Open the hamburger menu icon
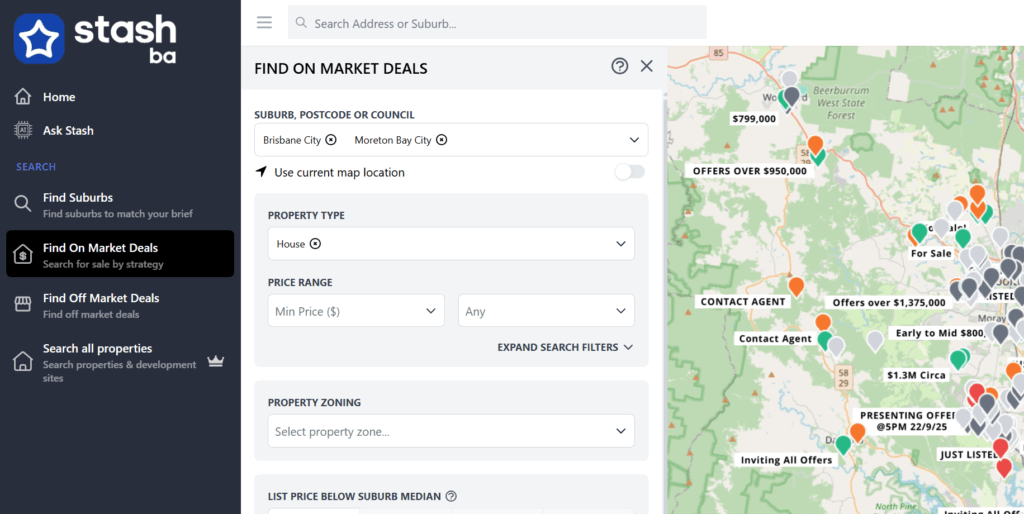The height and width of the screenshot is (514, 1024). (x=264, y=22)
